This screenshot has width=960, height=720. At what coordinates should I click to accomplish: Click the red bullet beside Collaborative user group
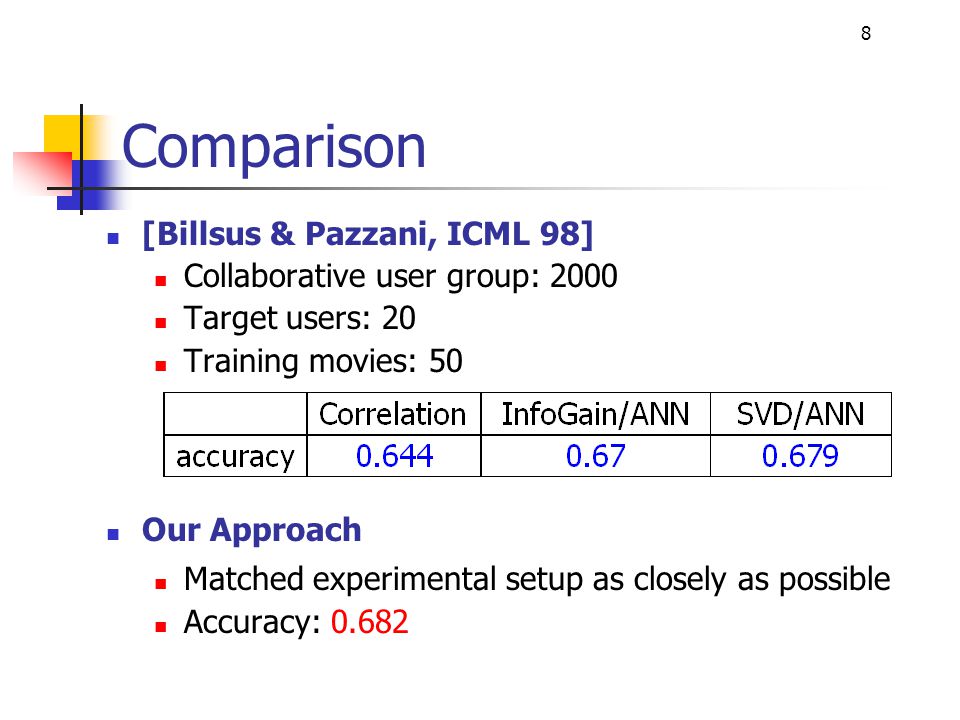click(161, 281)
